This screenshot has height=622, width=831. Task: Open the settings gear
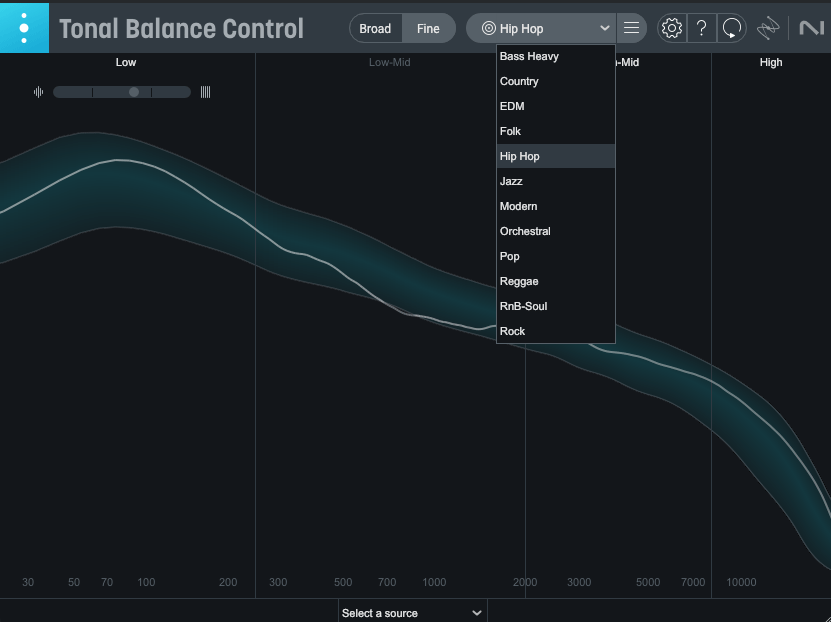tap(671, 28)
